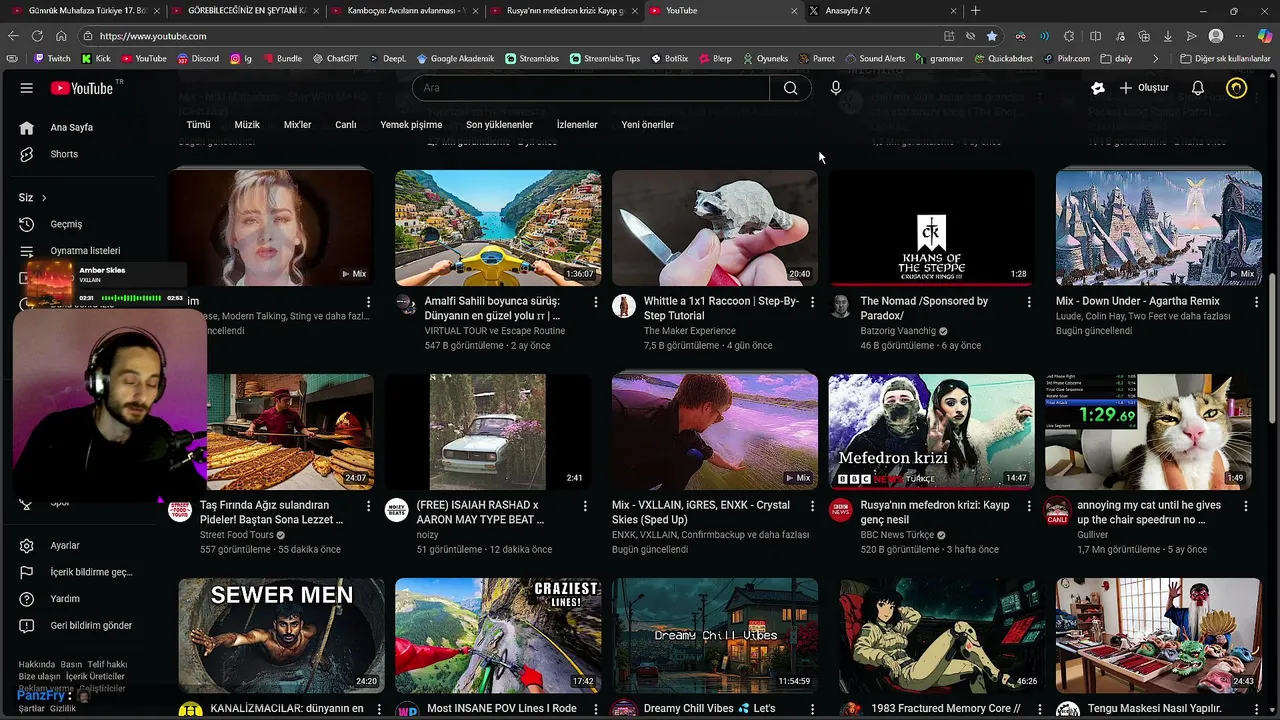
Task: Open Geçmiş history in sidebar
Action: pyautogui.click(x=66, y=224)
